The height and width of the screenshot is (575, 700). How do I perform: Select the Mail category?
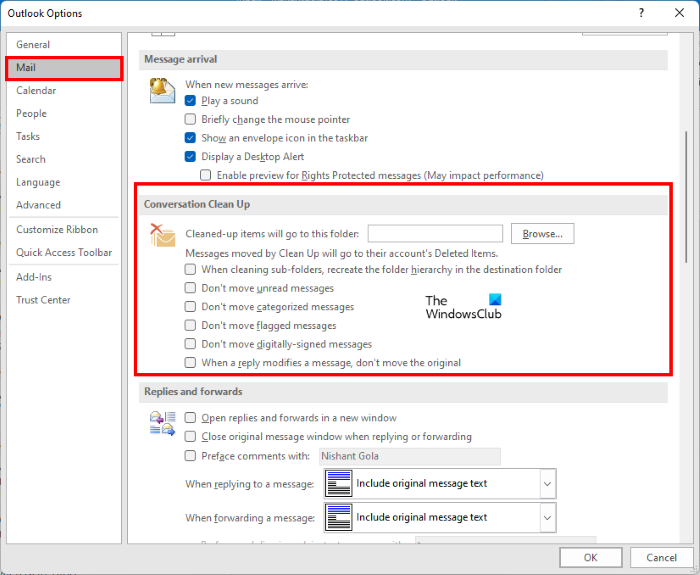point(64,68)
